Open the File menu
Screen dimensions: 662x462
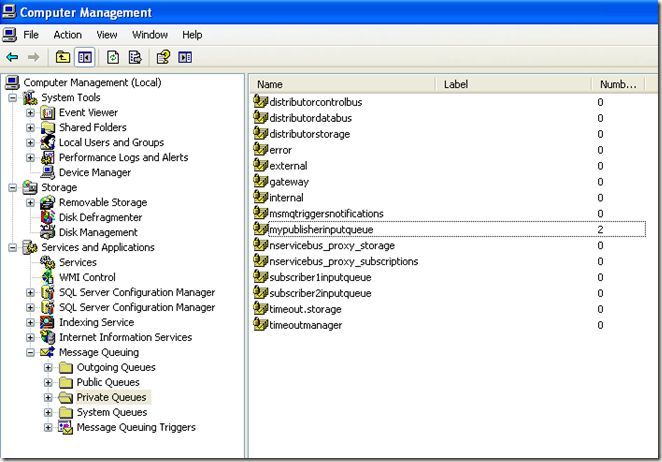[31, 35]
